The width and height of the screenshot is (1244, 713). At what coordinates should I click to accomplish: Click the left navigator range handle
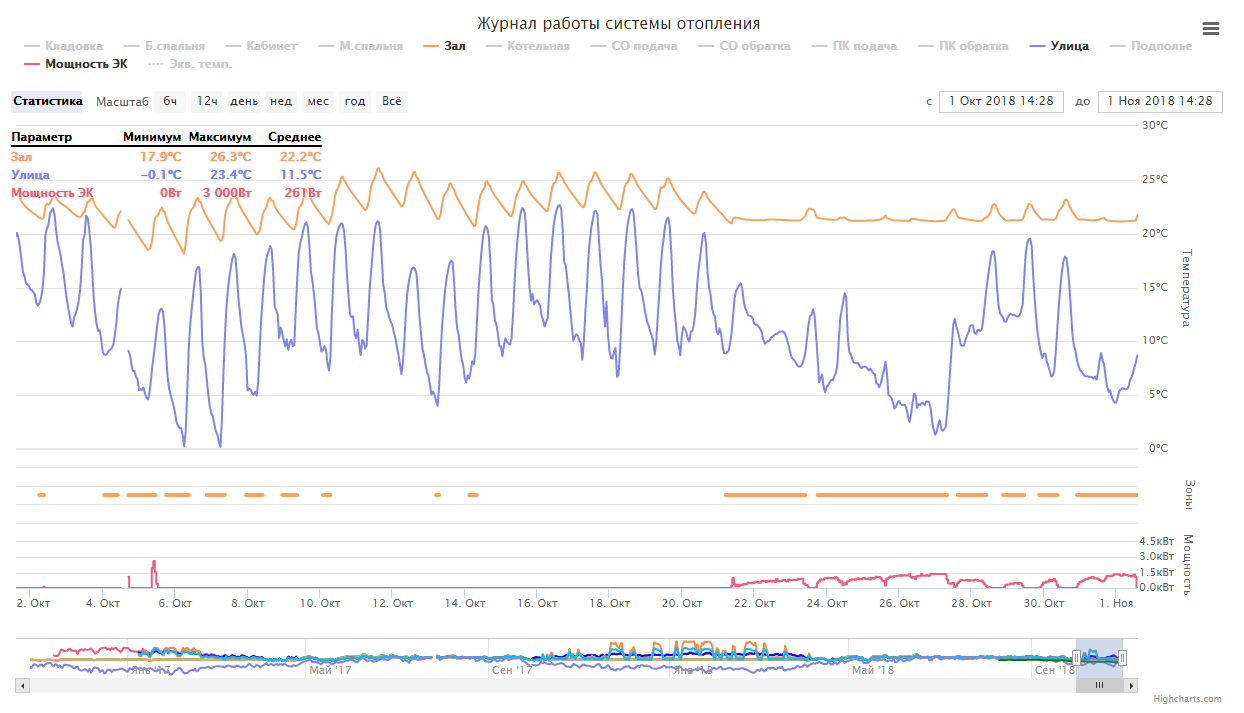point(1076,658)
